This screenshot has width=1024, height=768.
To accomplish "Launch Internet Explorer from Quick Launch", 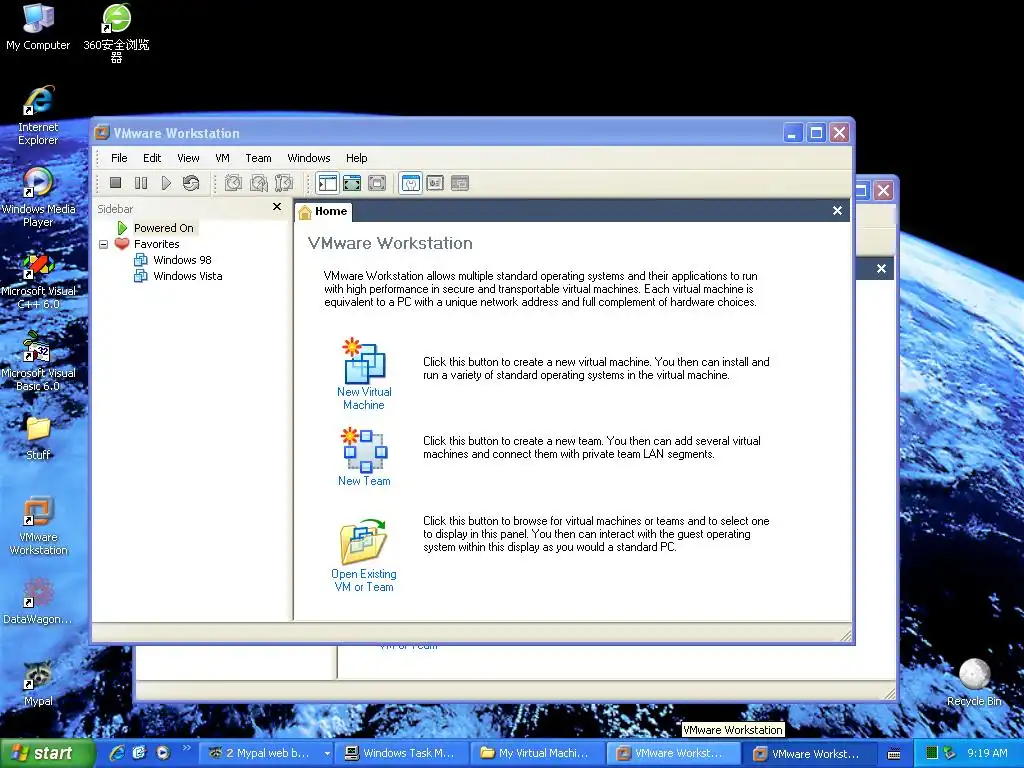I will pyautogui.click(x=117, y=753).
